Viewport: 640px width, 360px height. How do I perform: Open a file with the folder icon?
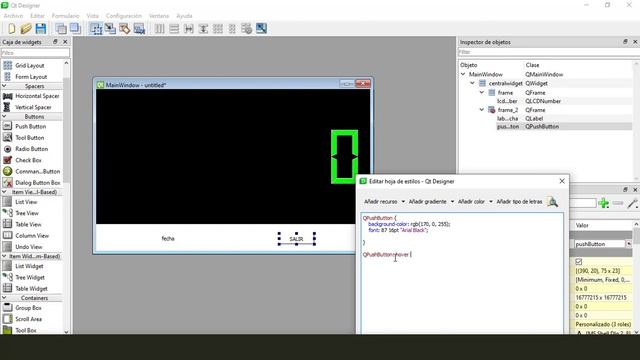tap(26, 29)
